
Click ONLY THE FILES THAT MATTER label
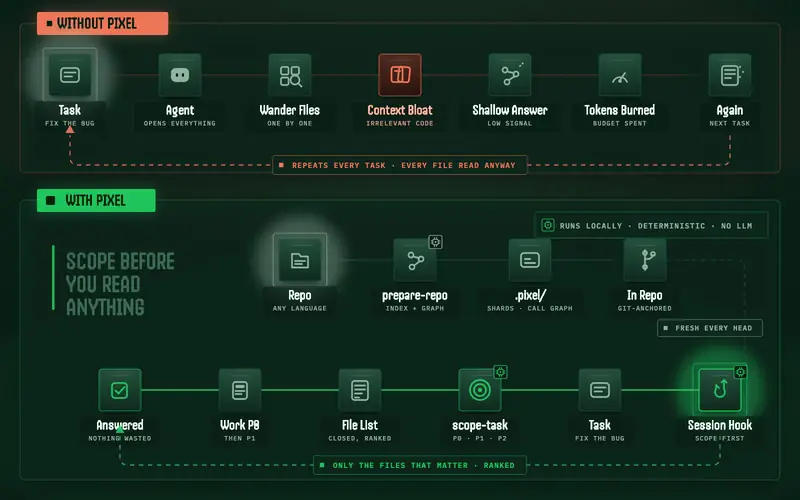[x=420, y=465]
